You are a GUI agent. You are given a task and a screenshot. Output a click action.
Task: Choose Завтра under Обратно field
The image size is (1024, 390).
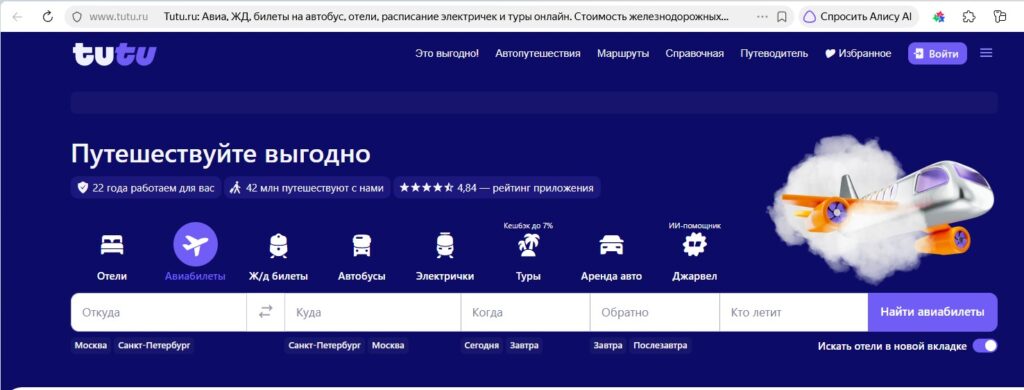tap(608, 346)
